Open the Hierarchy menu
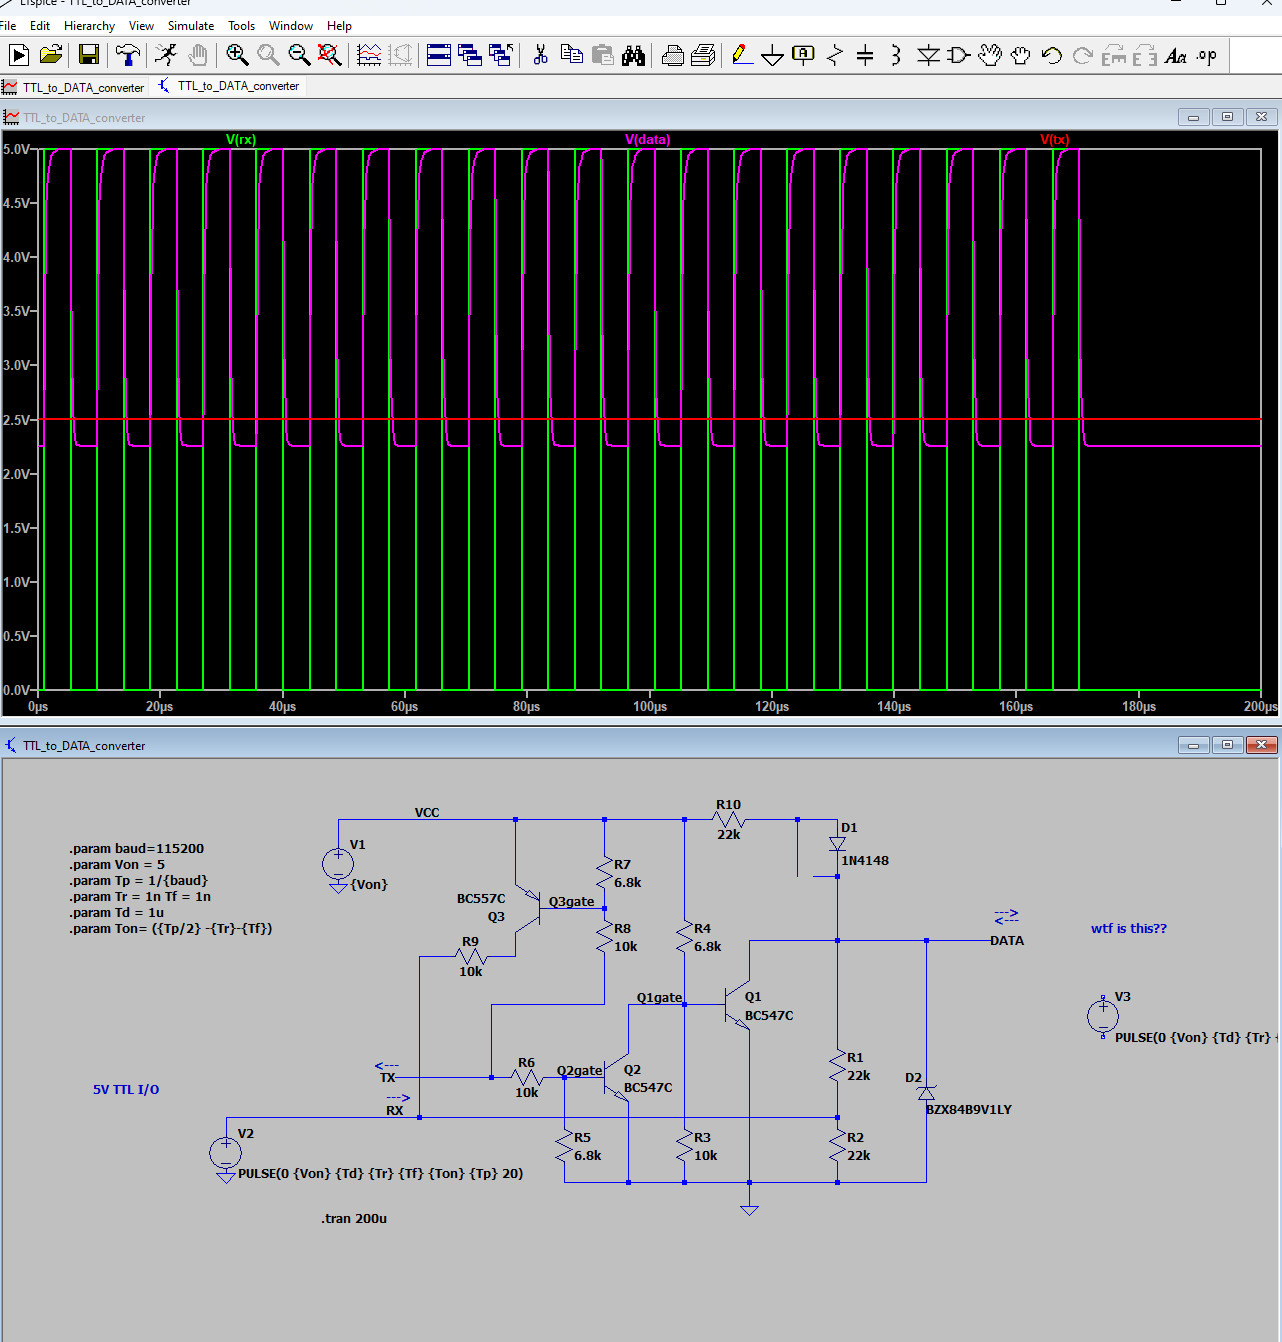 (x=89, y=26)
